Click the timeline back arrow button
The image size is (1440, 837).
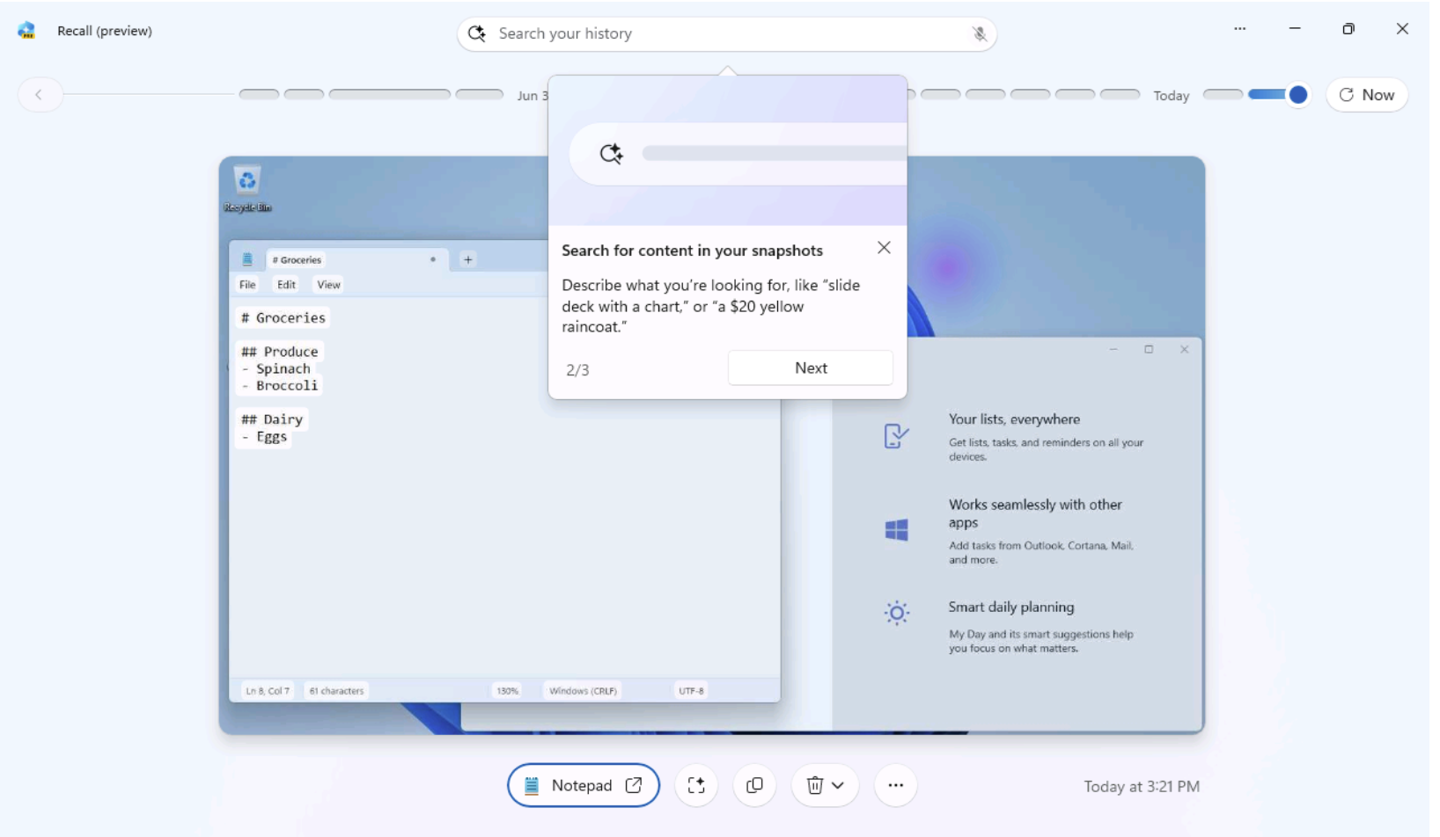point(39,95)
